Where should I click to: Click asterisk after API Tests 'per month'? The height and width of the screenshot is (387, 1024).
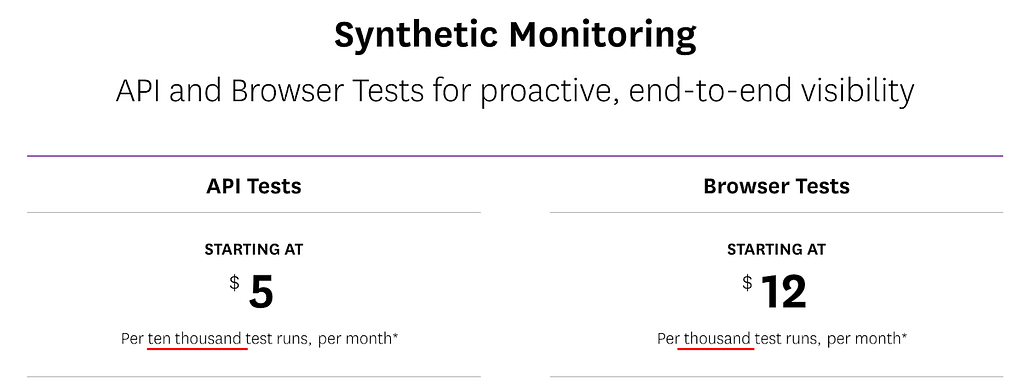coord(395,335)
